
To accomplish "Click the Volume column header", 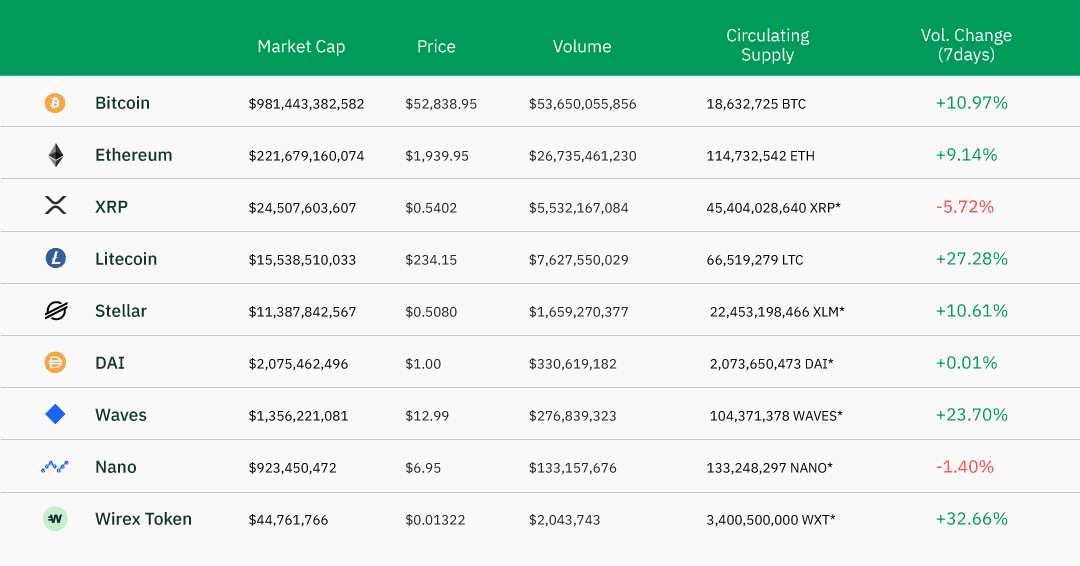I will coord(582,46).
